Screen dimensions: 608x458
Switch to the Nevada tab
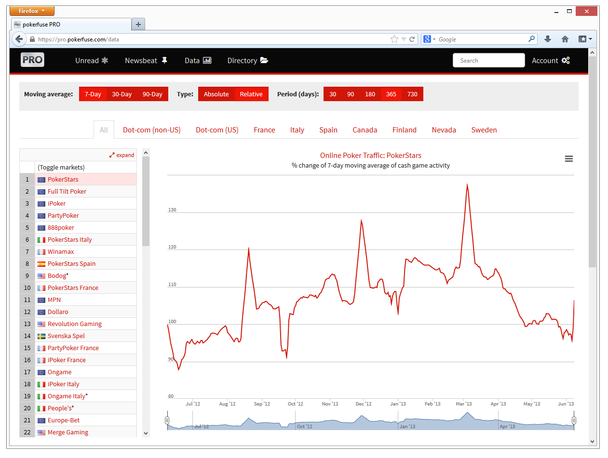(444, 130)
